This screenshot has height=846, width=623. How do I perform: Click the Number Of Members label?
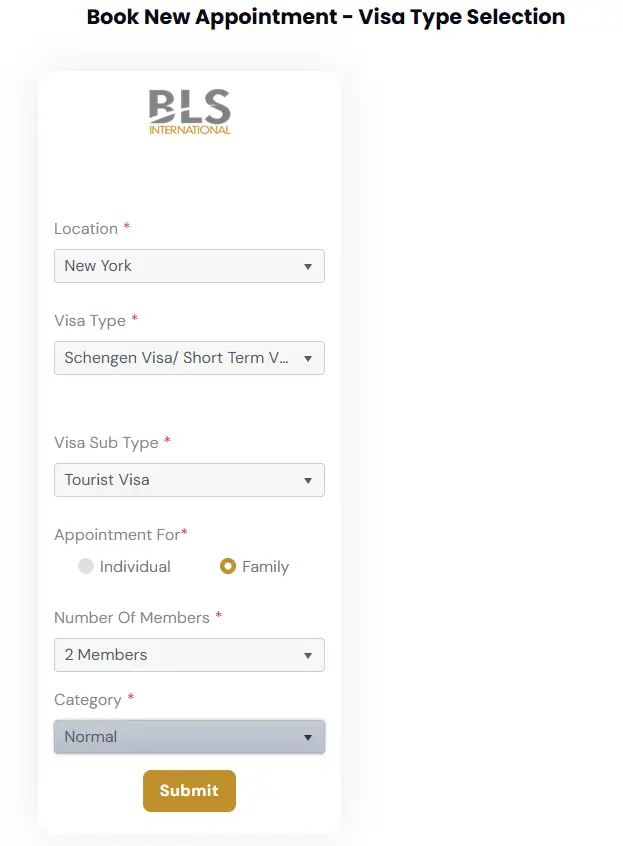[132, 618]
